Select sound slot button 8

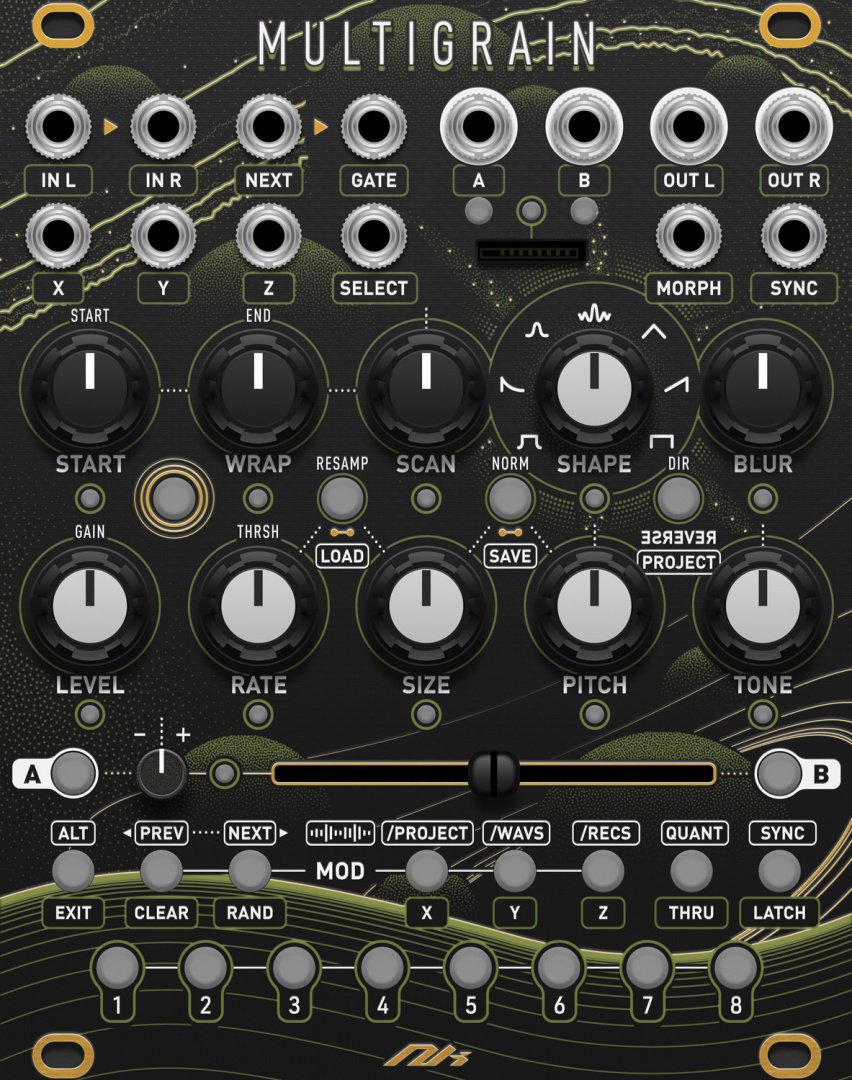click(734, 967)
